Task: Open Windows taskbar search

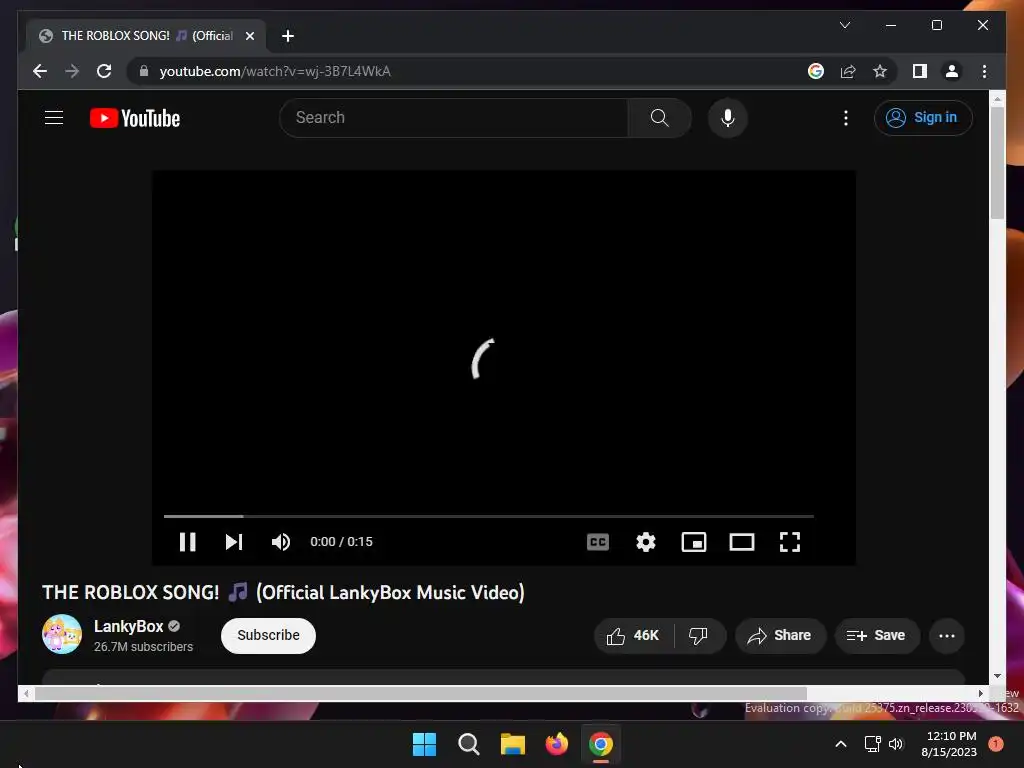Action: pyautogui.click(x=468, y=744)
